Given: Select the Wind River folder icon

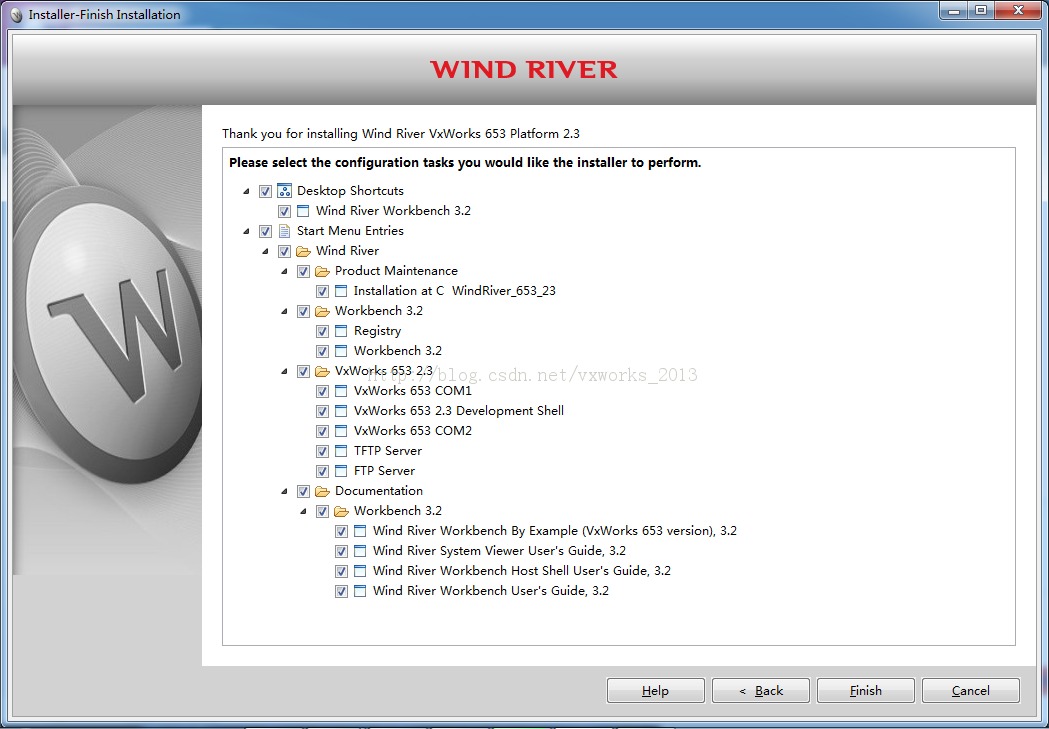Looking at the screenshot, I should point(303,251).
